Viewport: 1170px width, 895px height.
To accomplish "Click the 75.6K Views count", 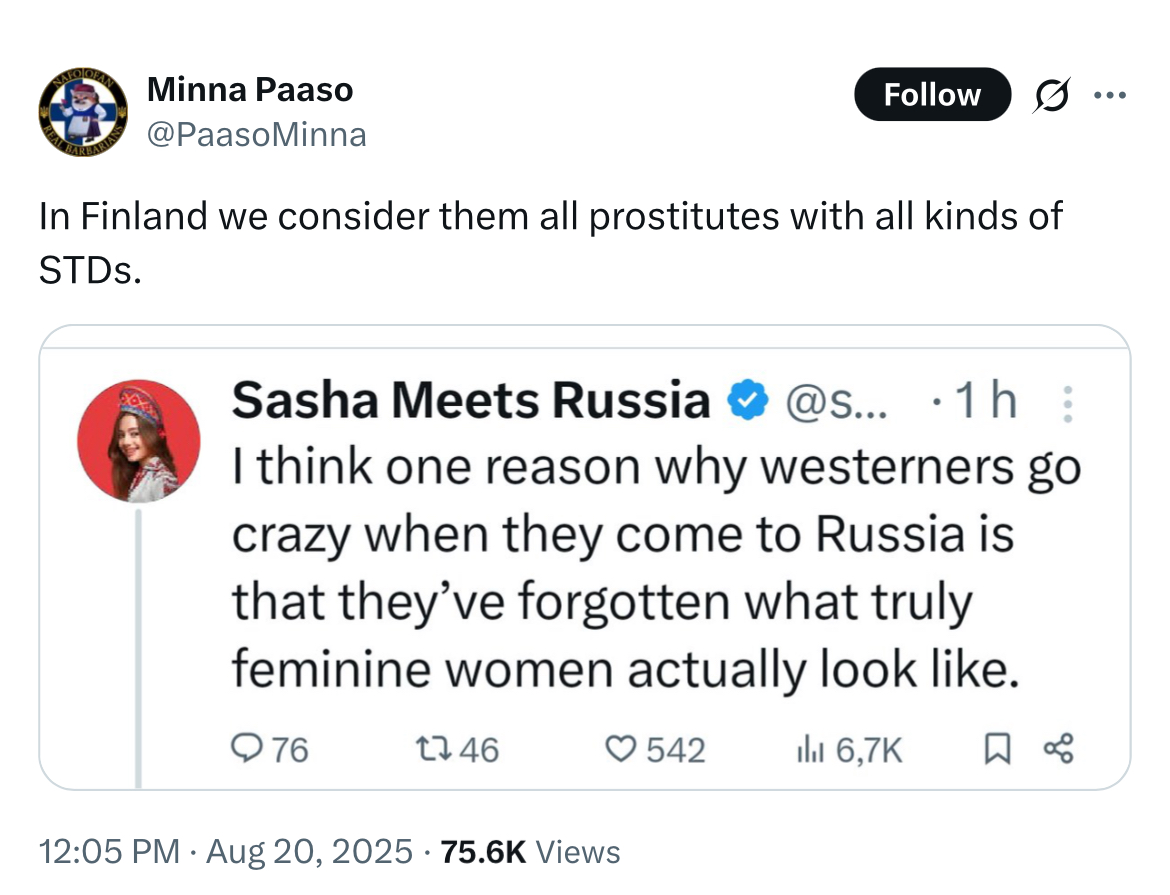I will (530, 852).
